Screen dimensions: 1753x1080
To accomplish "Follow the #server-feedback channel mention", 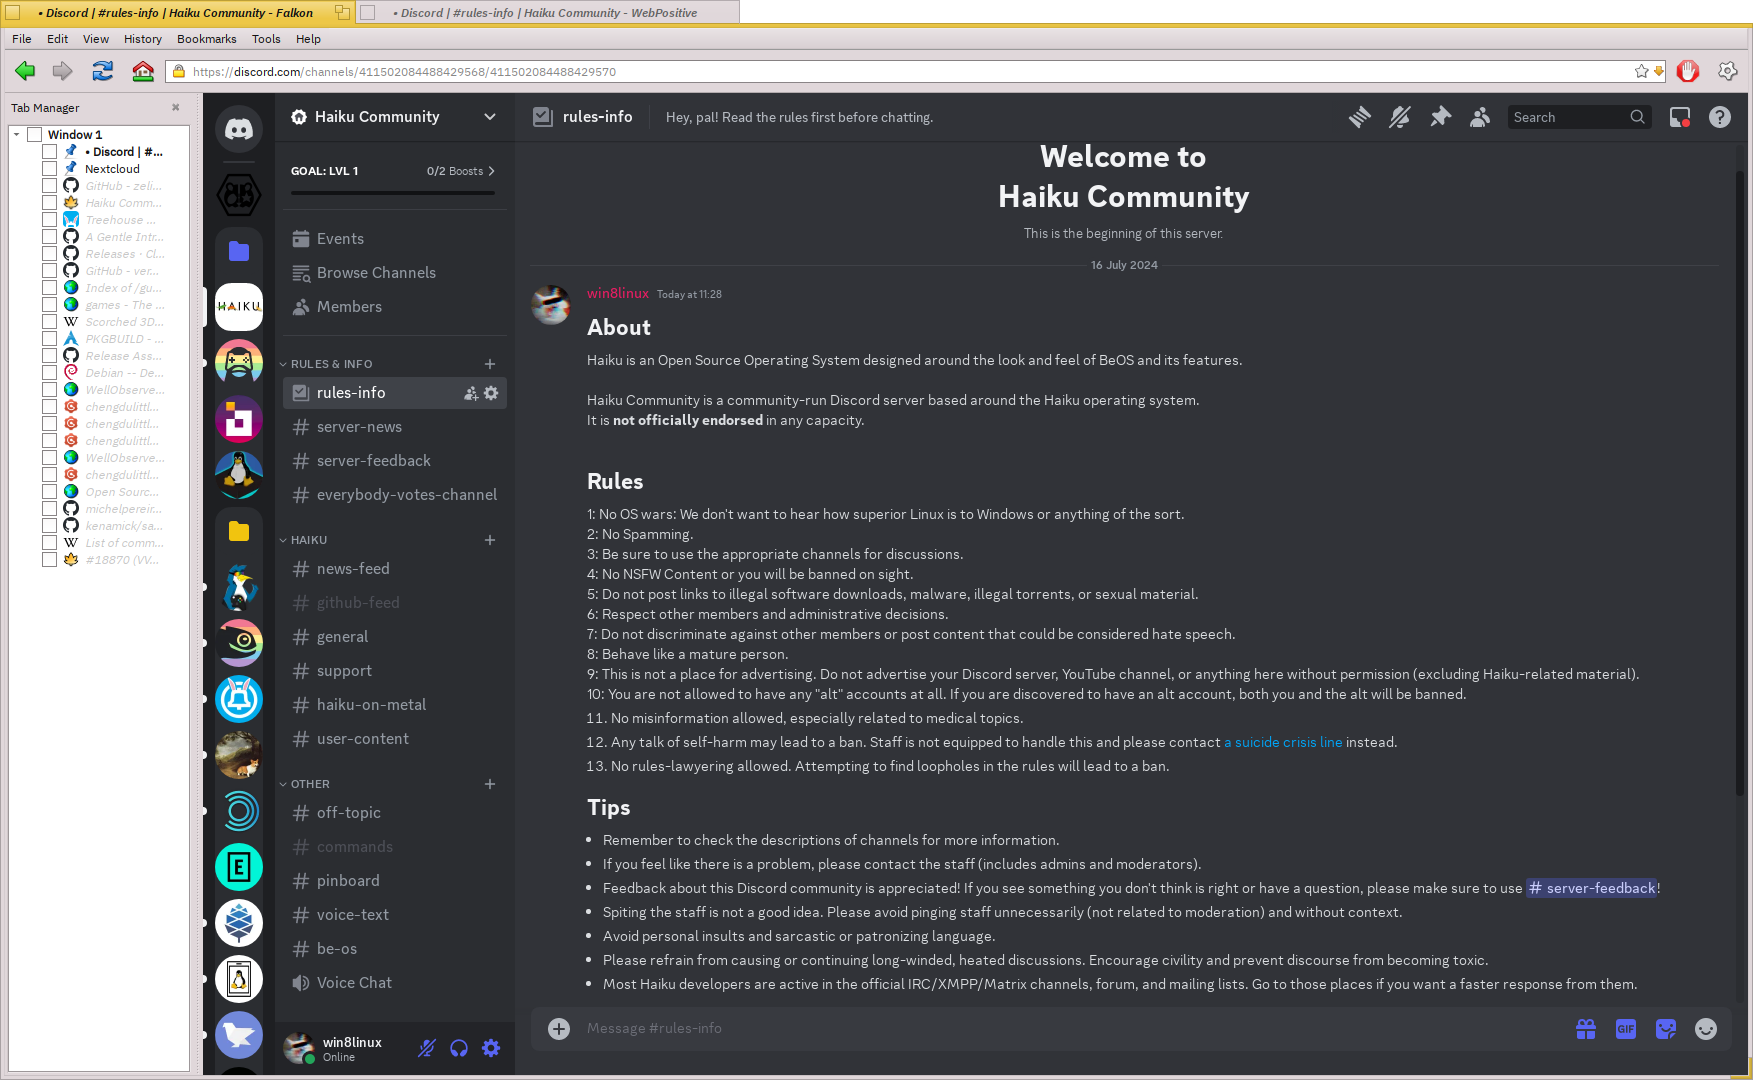I will click(1592, 888).
